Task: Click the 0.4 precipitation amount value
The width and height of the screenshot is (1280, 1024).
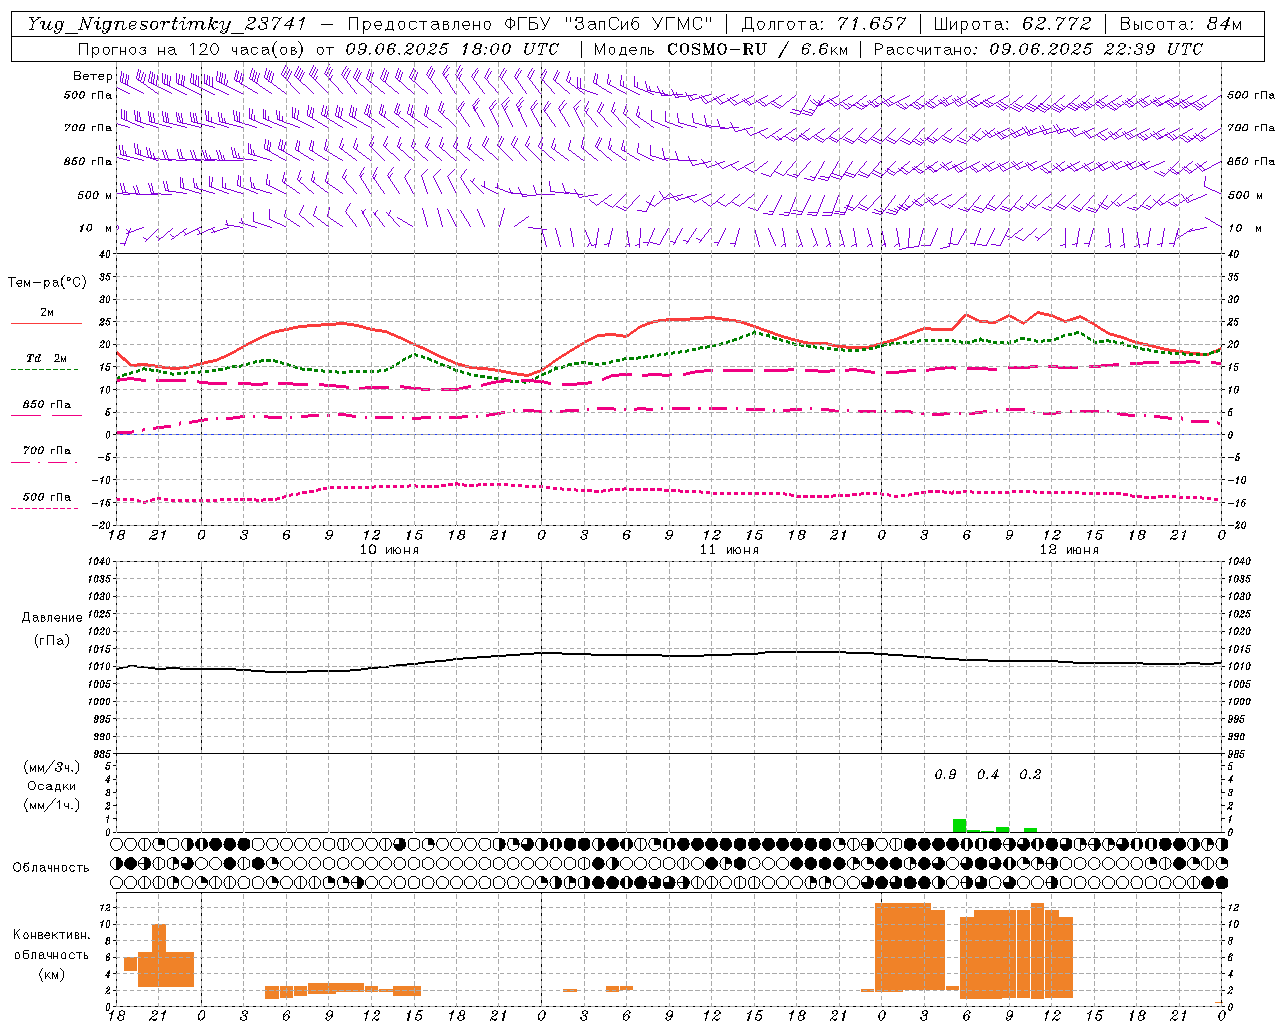Action: point(988,775)
